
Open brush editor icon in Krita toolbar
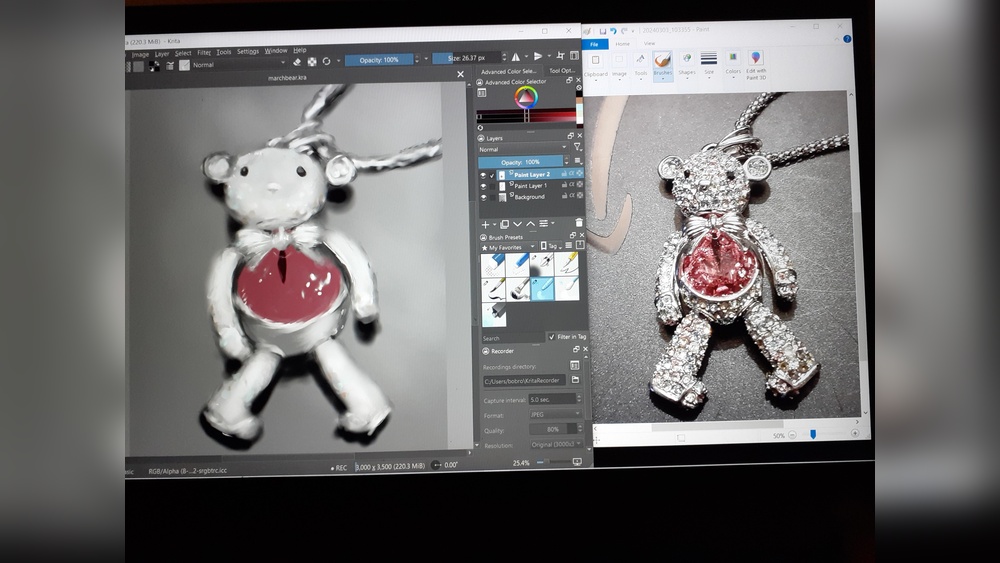(170, 66)
